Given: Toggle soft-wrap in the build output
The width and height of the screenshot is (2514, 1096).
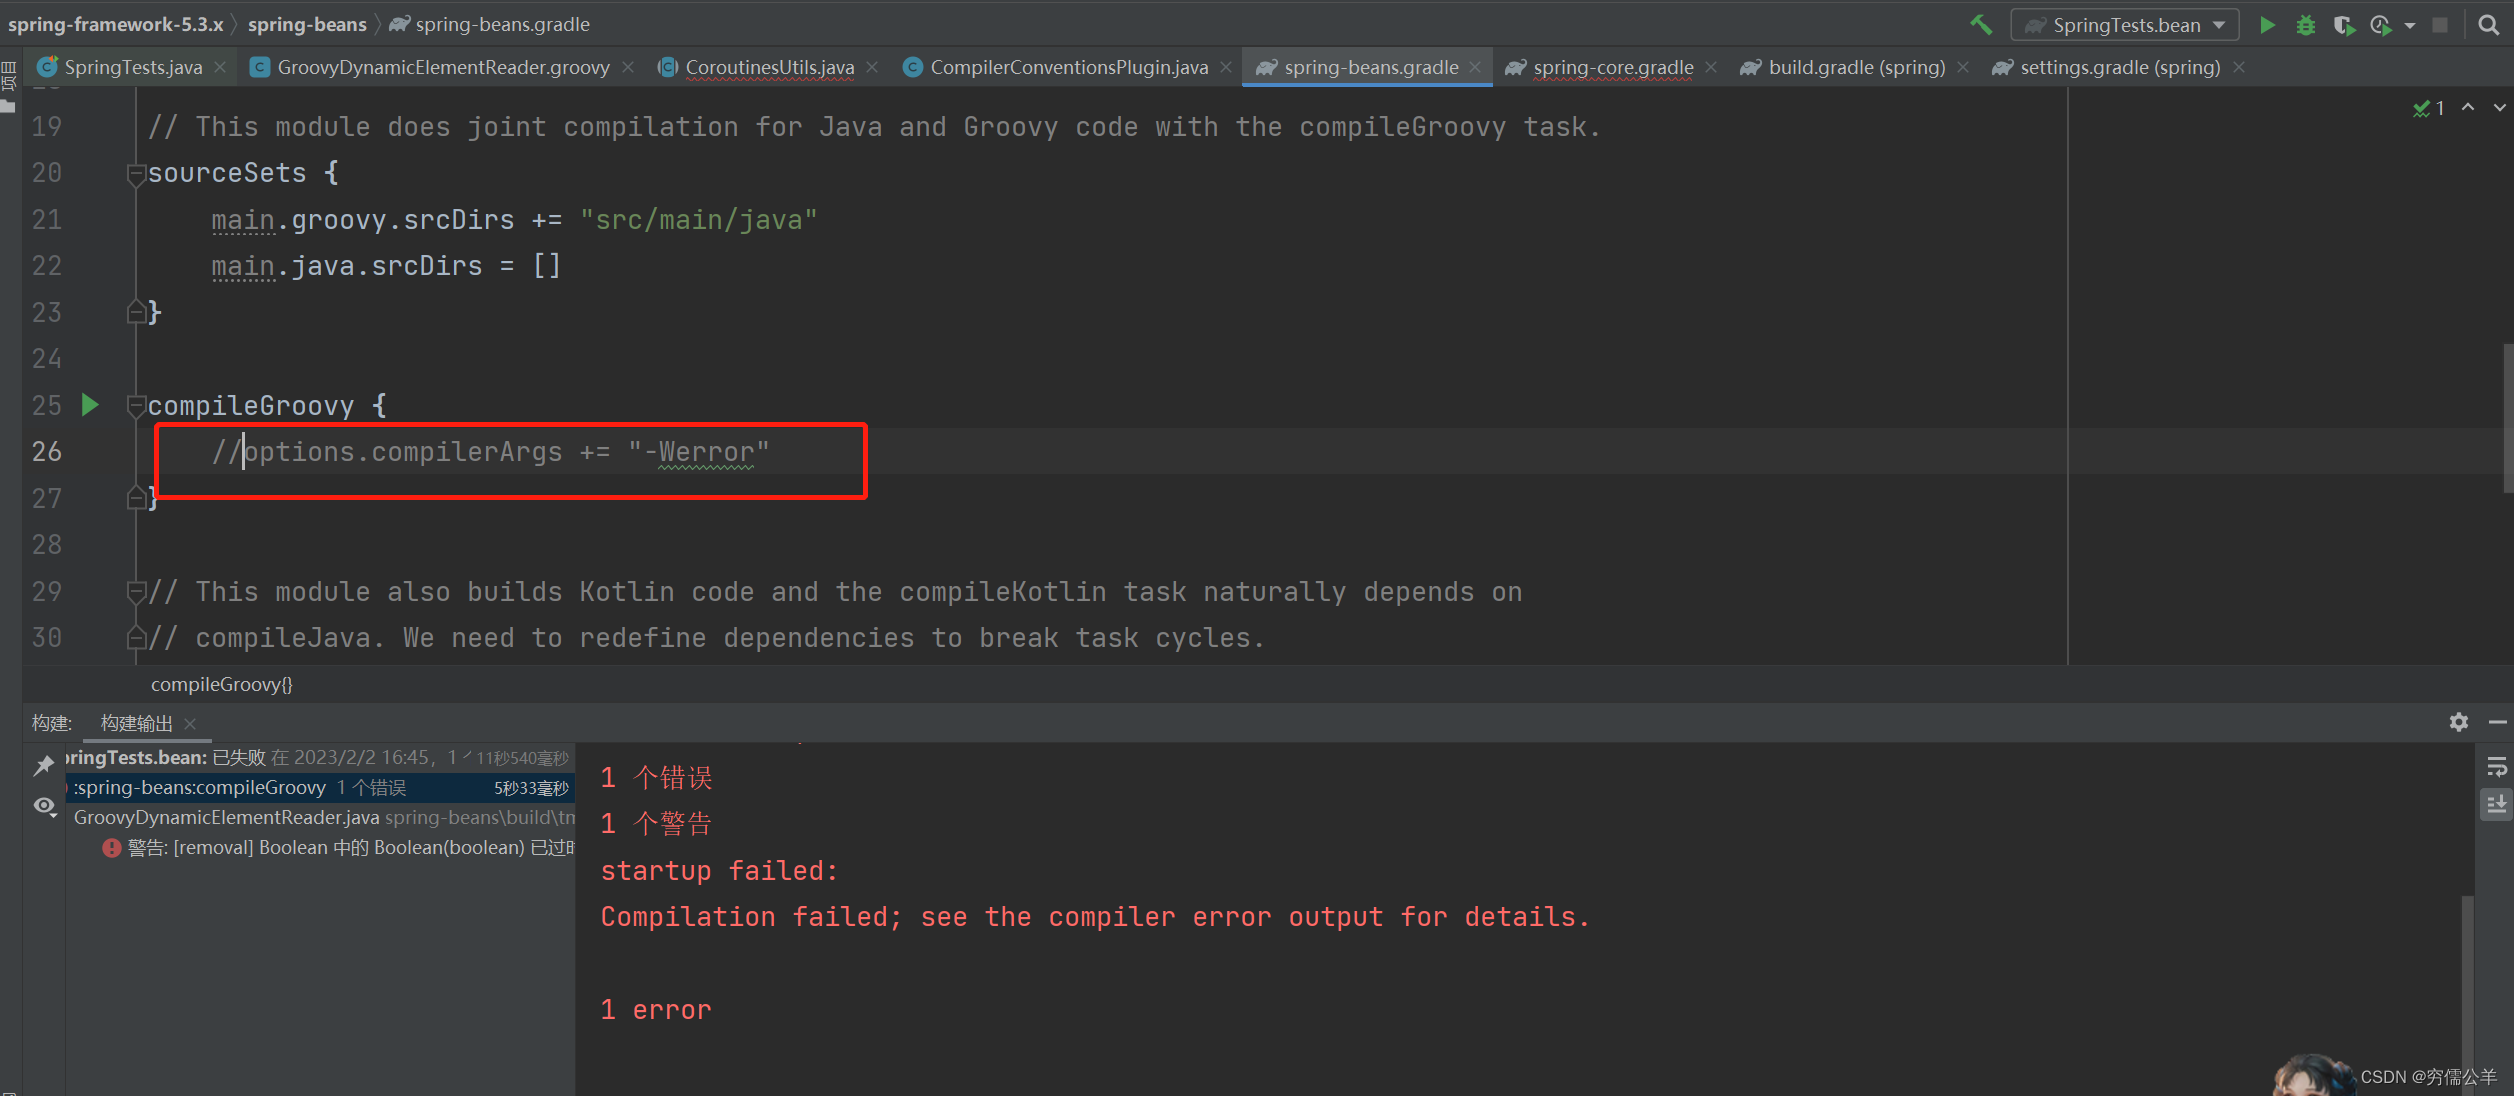Looking at the screenshot, I should [x=2496, y=767].
